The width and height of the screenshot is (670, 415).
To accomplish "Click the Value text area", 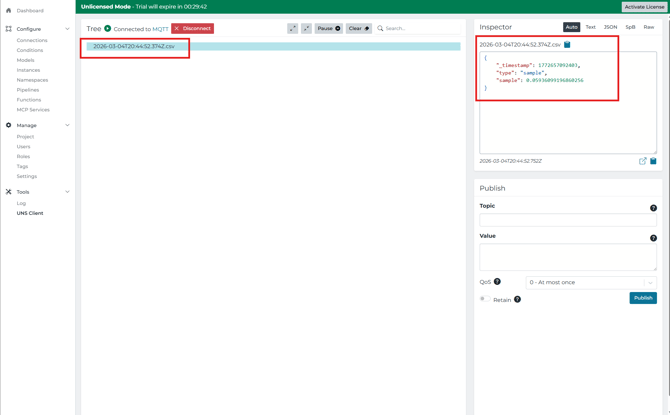I will (x=568, y=257).
